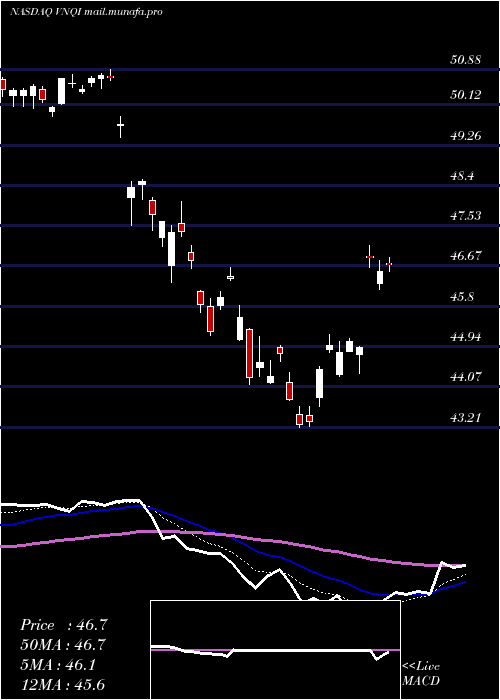Viewport: 500px width, 700px height.
Task: Click the 46.67 price level label
Action: (x=466, y=256)
